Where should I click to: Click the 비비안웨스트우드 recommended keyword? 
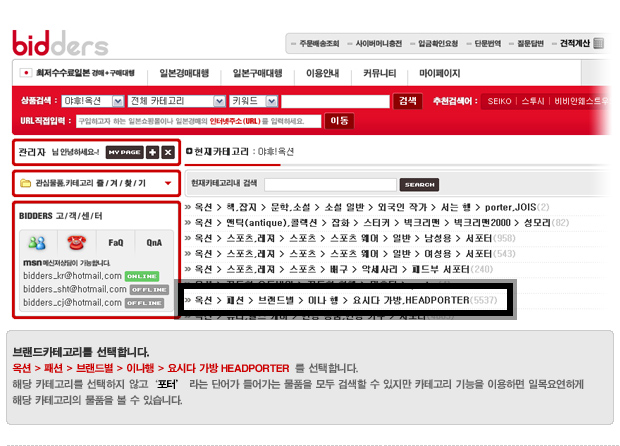point(581,101)
